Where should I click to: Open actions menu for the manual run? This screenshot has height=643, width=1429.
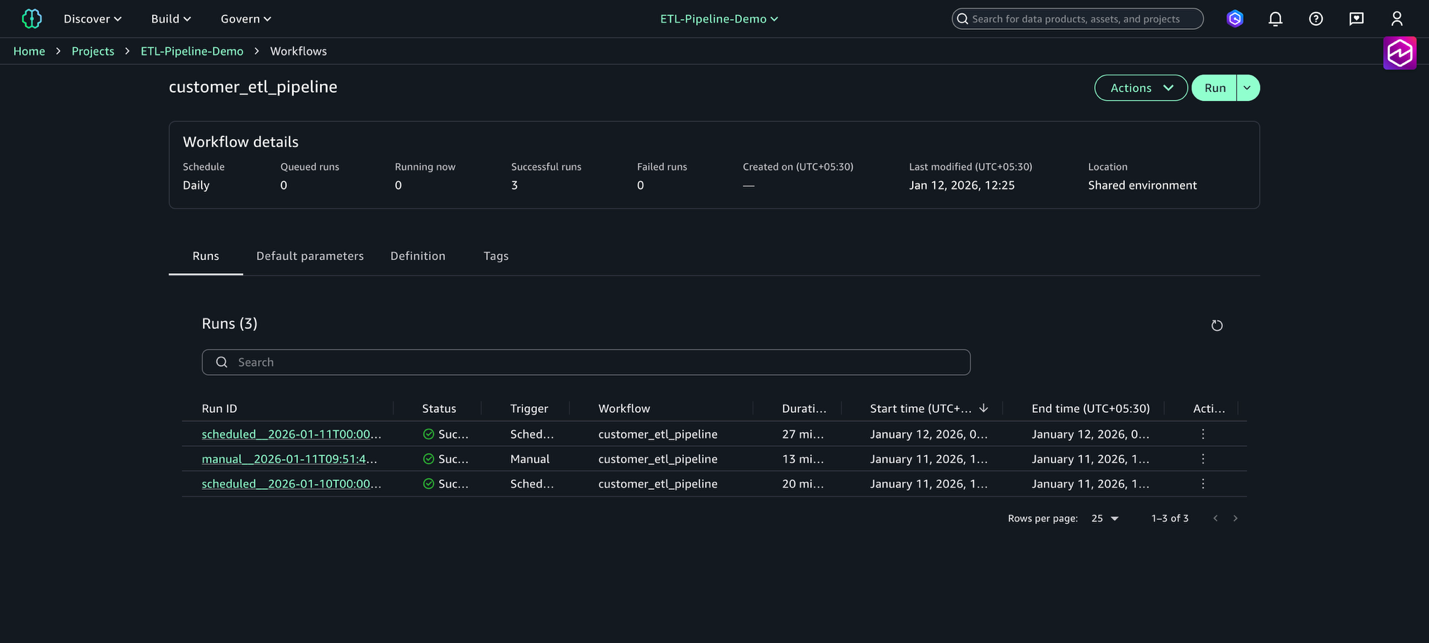pos(1203,459)
